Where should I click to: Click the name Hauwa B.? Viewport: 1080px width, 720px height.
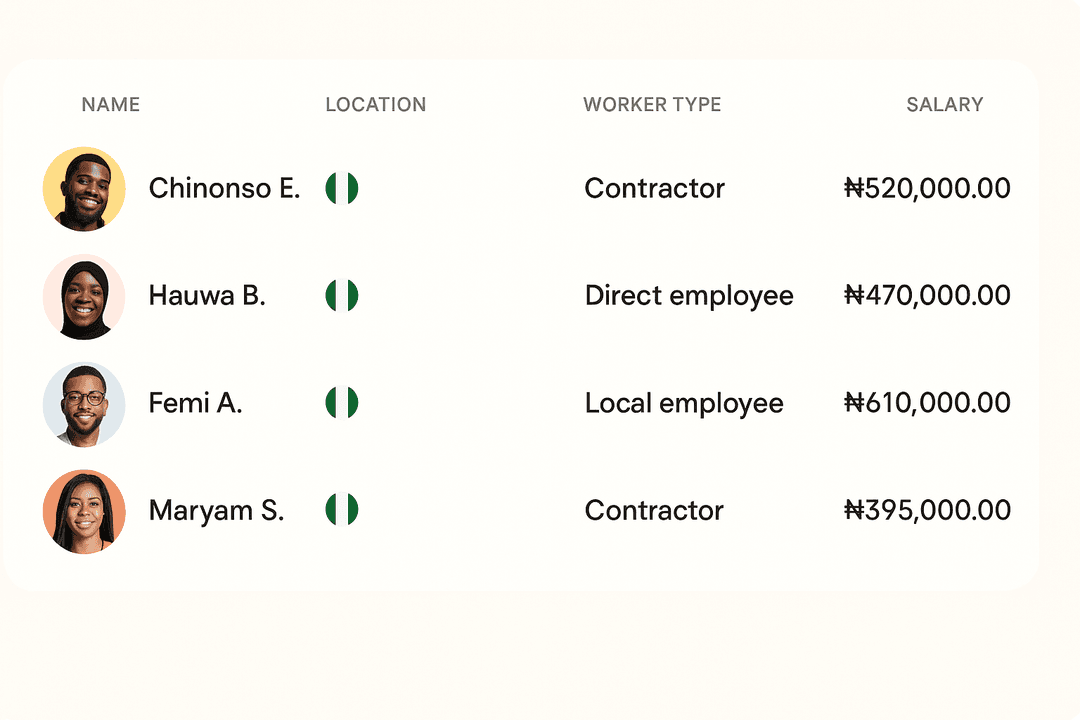coord(207,296)
